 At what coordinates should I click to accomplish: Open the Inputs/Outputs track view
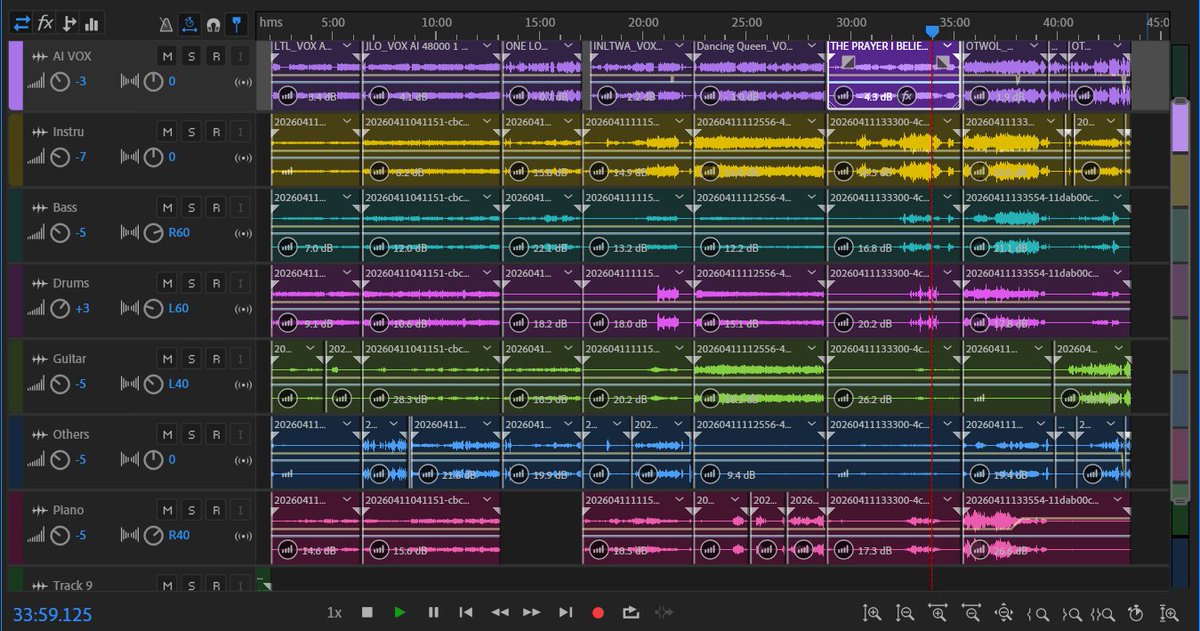(22, 22)
